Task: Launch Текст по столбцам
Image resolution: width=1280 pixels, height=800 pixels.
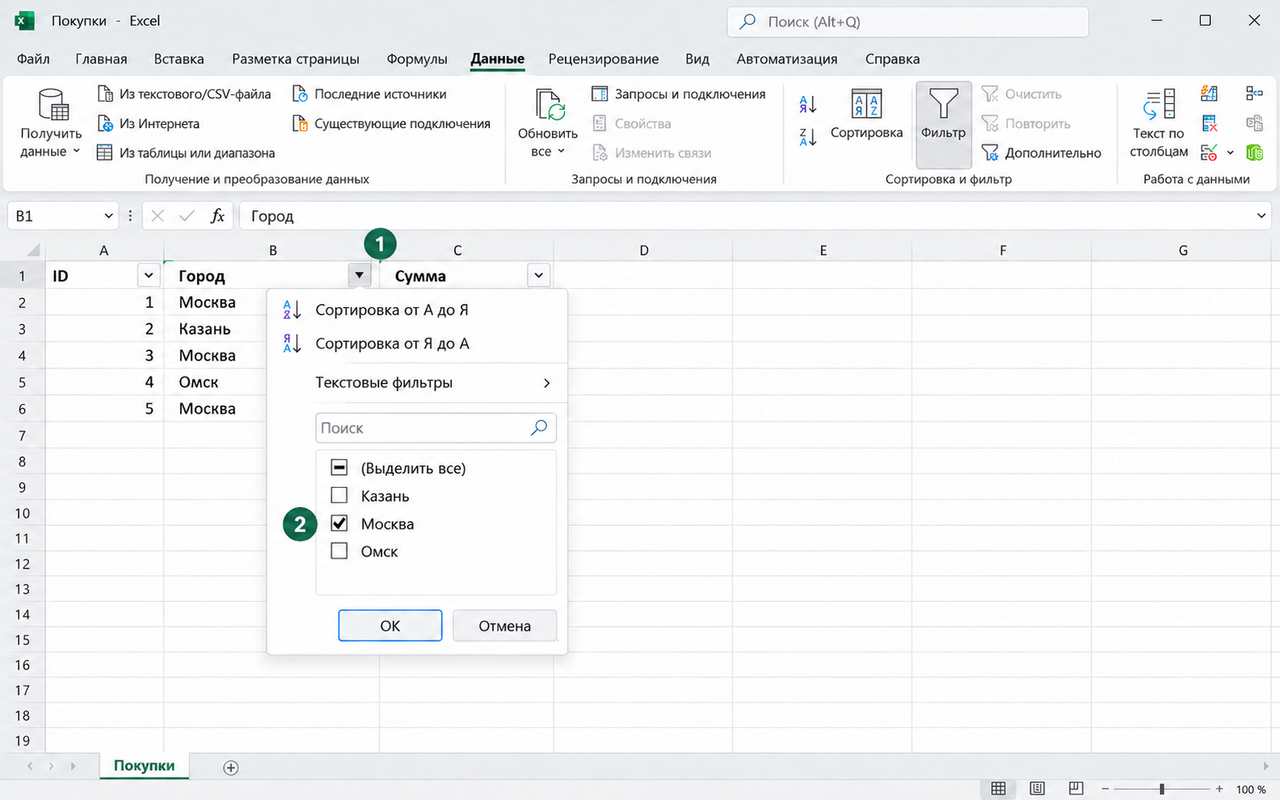Action: pyautogui.click(x=1159, y=124)
